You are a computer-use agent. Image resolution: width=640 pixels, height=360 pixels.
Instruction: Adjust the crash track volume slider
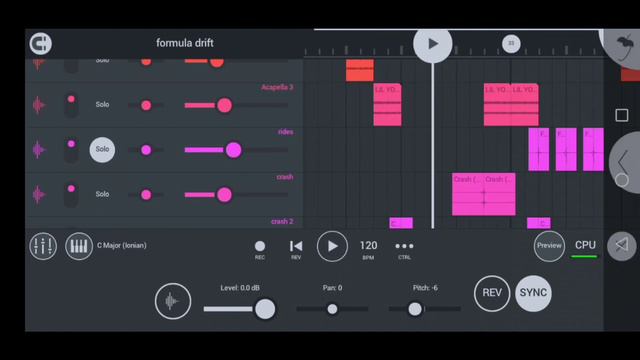[236, 195]
